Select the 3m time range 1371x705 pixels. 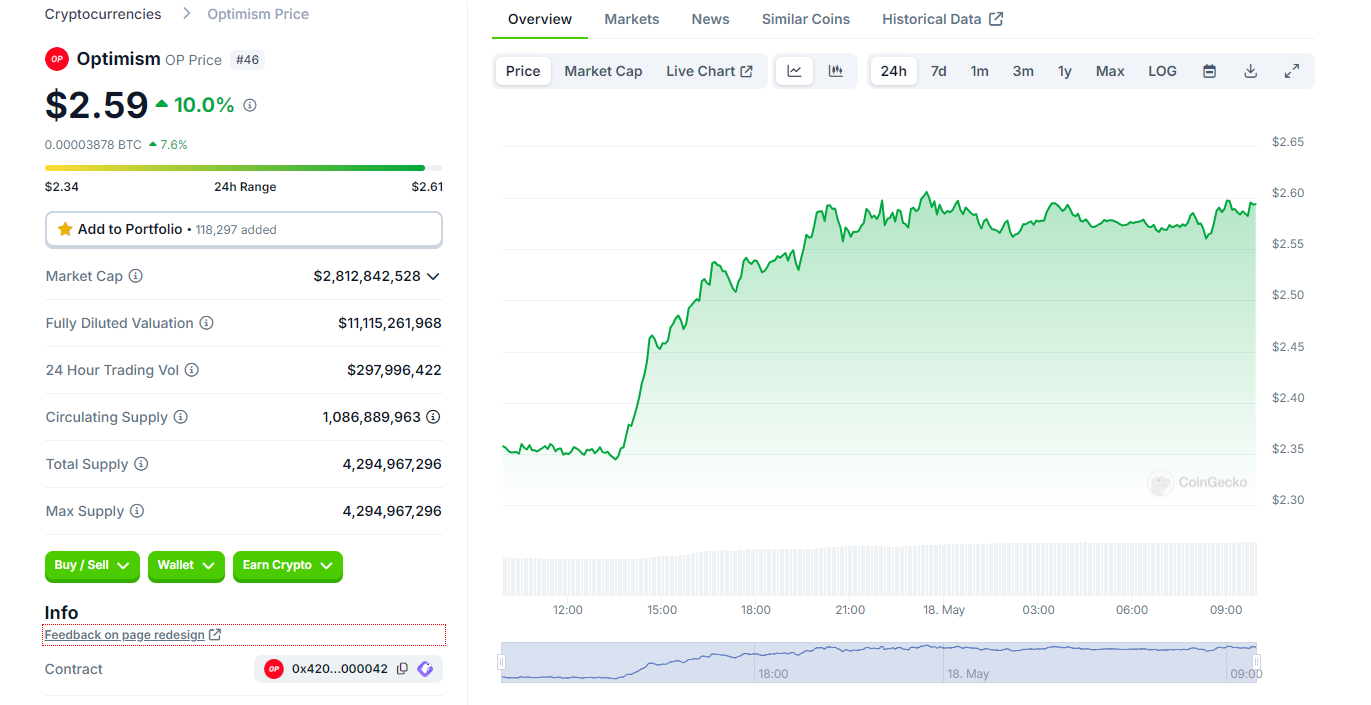coord(1023,71)
